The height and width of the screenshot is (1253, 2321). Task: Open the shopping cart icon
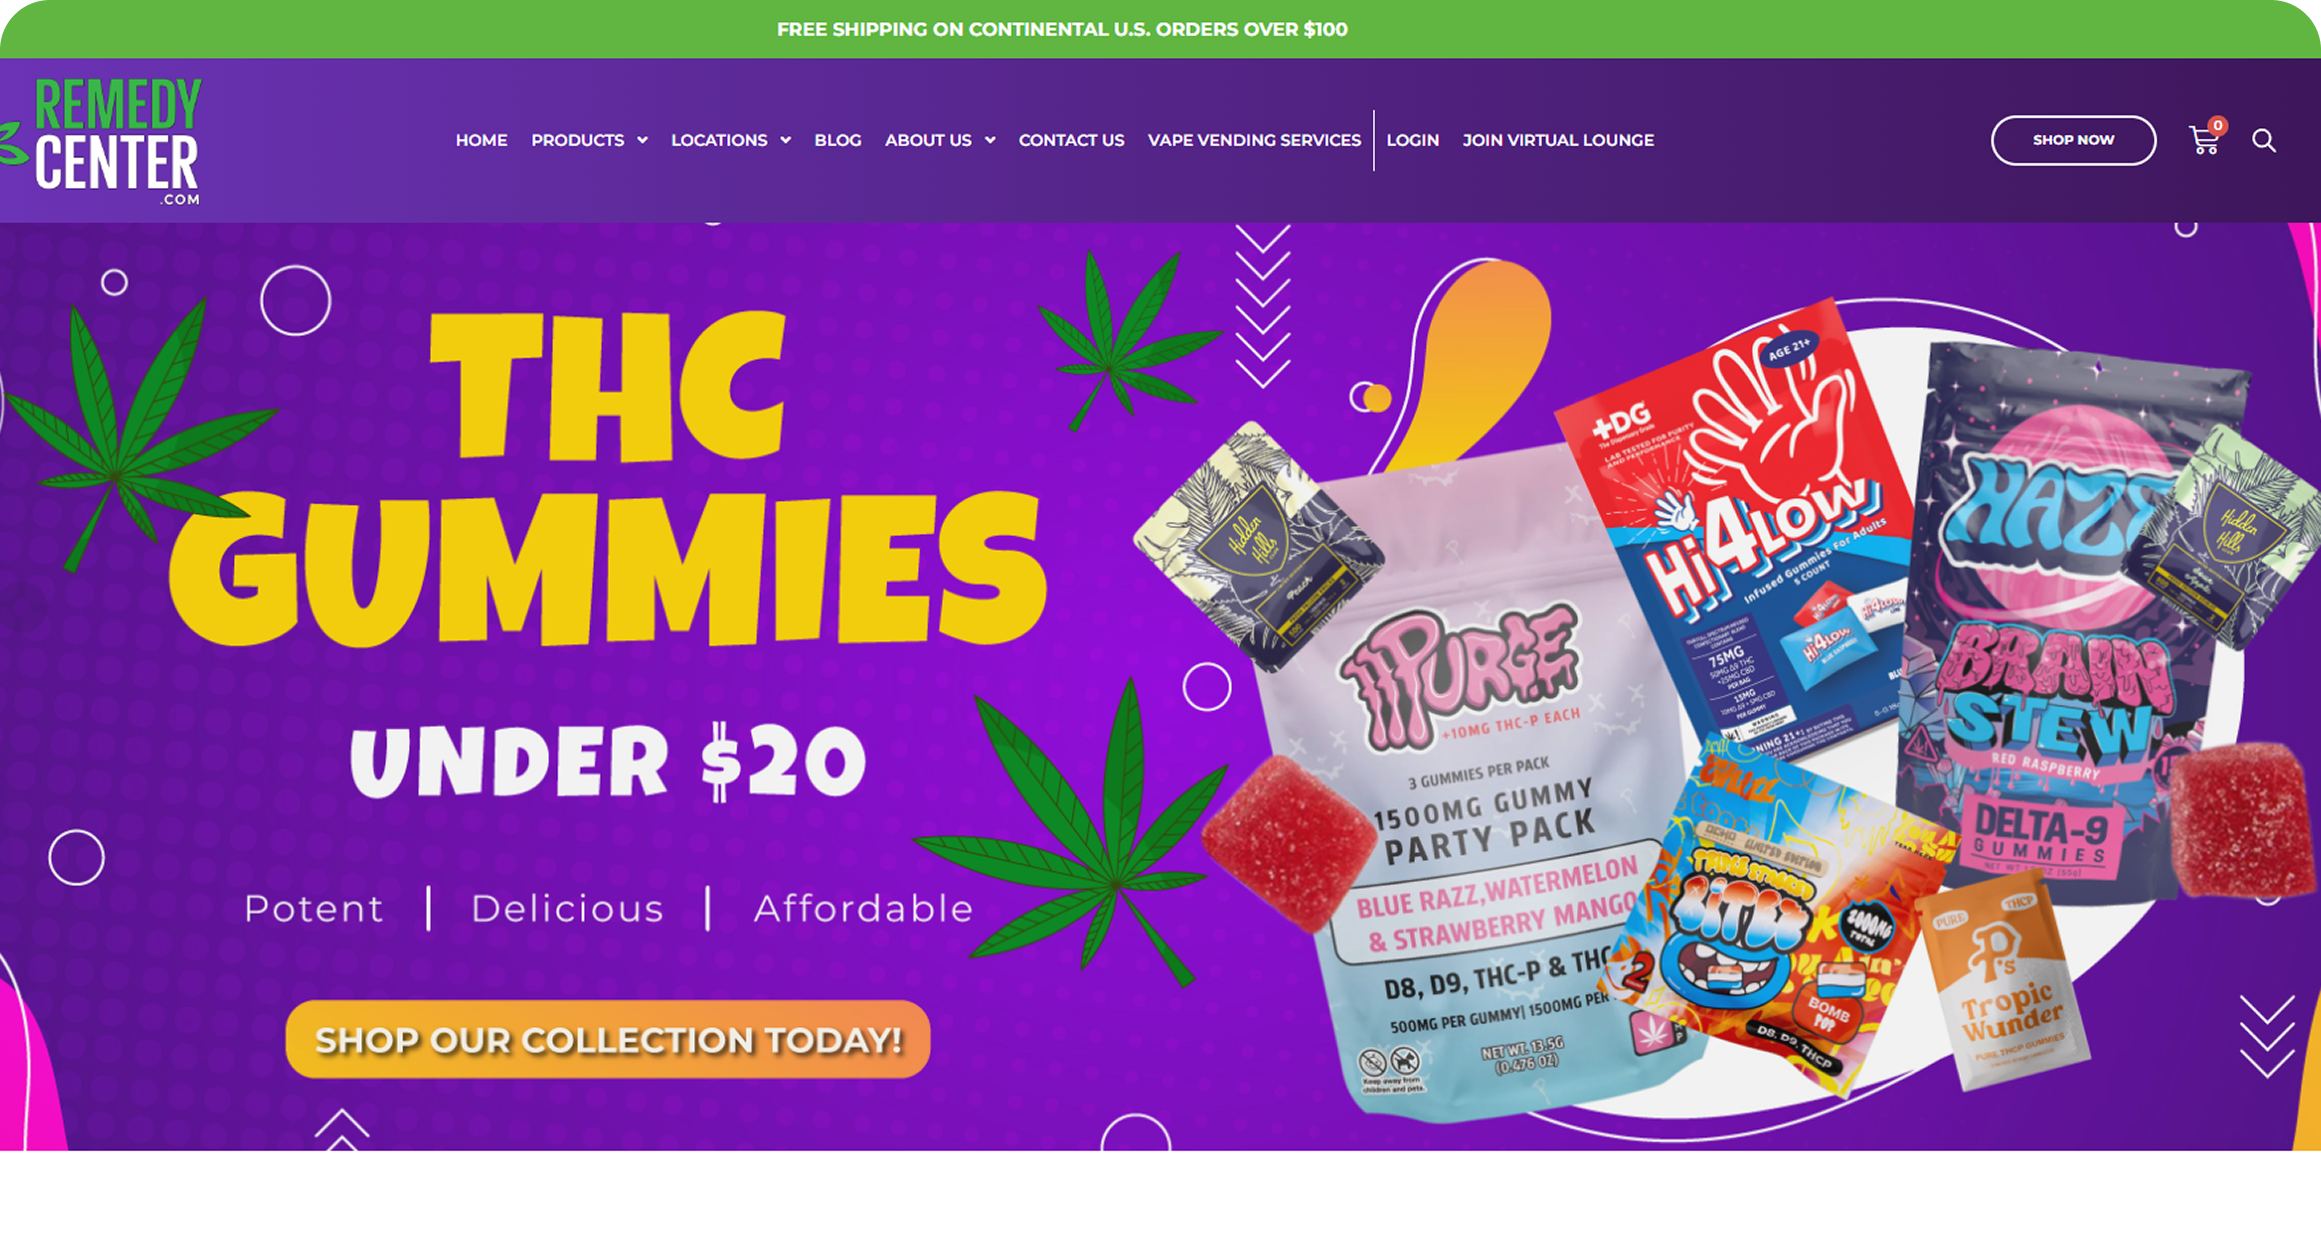pyautogui.click(x=2203, y=141)
